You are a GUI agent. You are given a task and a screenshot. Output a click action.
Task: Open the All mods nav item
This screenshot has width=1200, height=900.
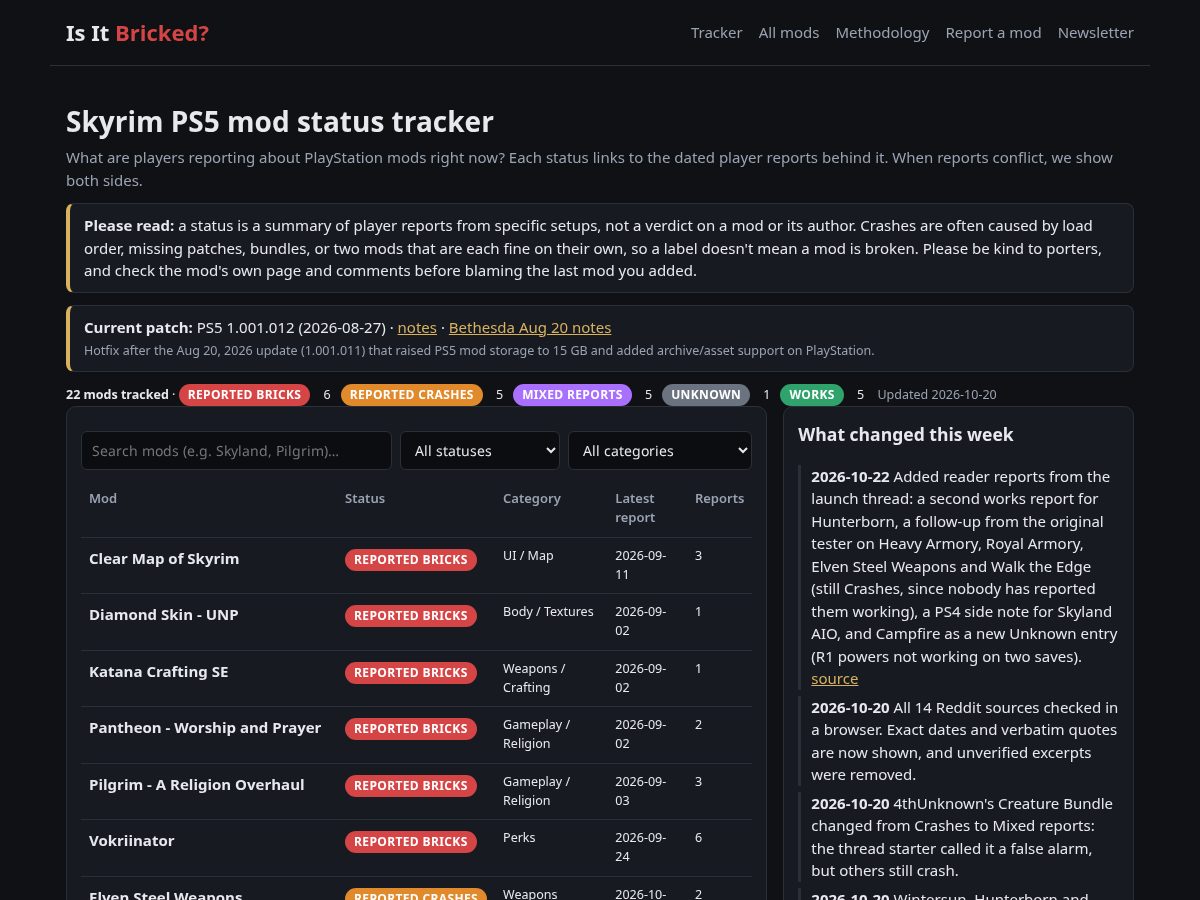pos(789,33)
